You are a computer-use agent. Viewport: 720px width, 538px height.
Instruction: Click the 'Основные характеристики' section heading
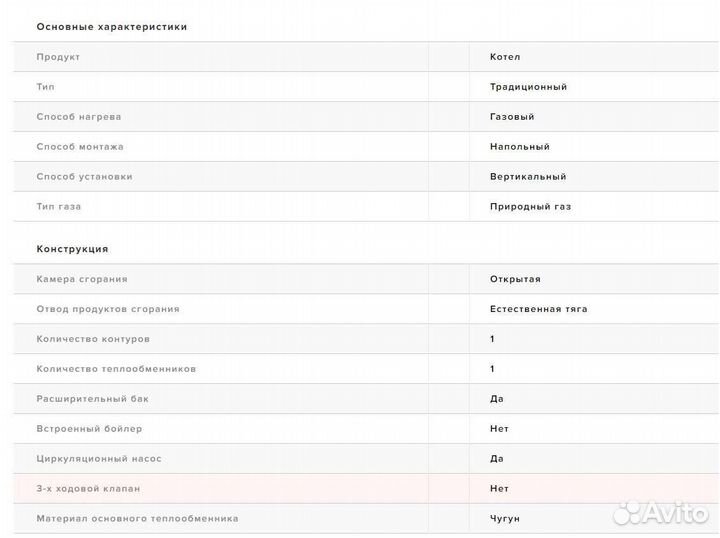pos(112,27)
